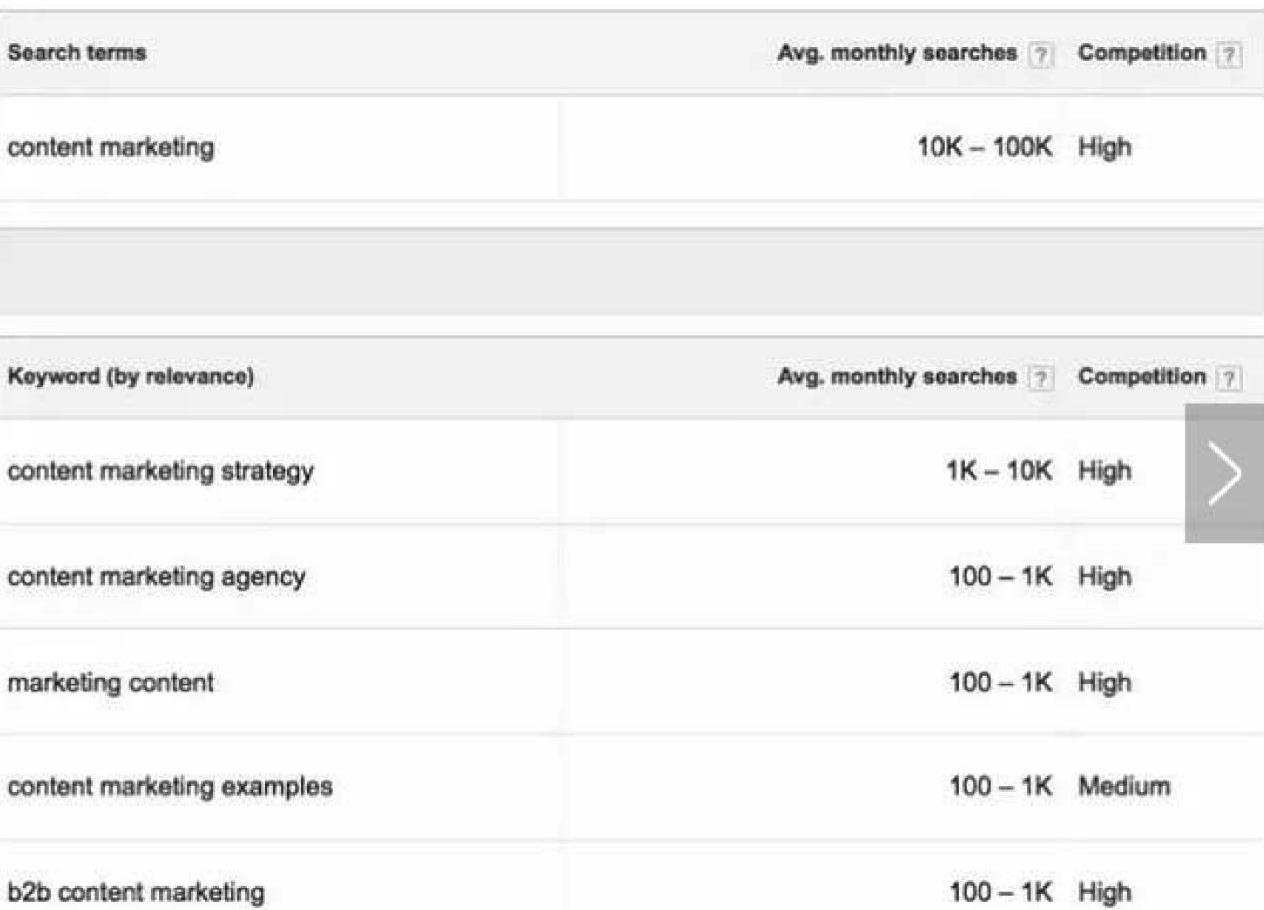The width and height of the screenshot is (1264, 910).
Task: Click help icon beside Keyword table monthly searches
Action: [1040, 378]
